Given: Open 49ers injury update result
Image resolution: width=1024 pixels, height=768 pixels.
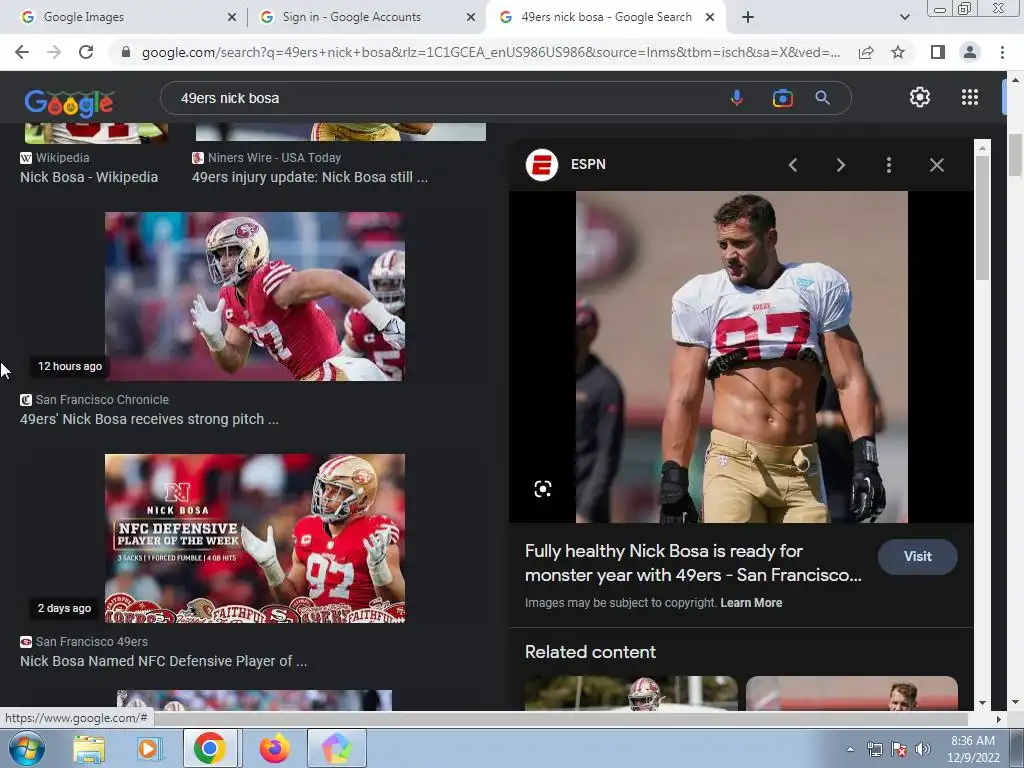Looking at the screenshot, I should coord(310,177).
